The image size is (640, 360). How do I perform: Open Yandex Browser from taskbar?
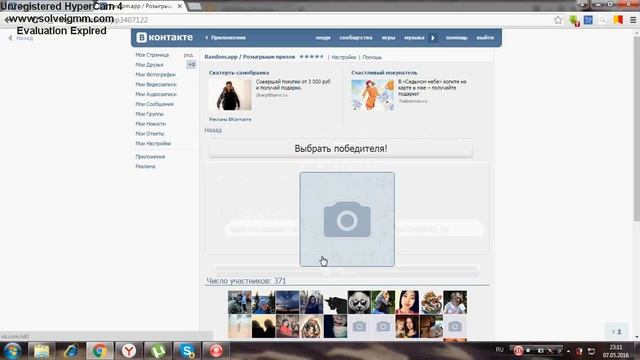pyautogui.click(x=129, y=351)
